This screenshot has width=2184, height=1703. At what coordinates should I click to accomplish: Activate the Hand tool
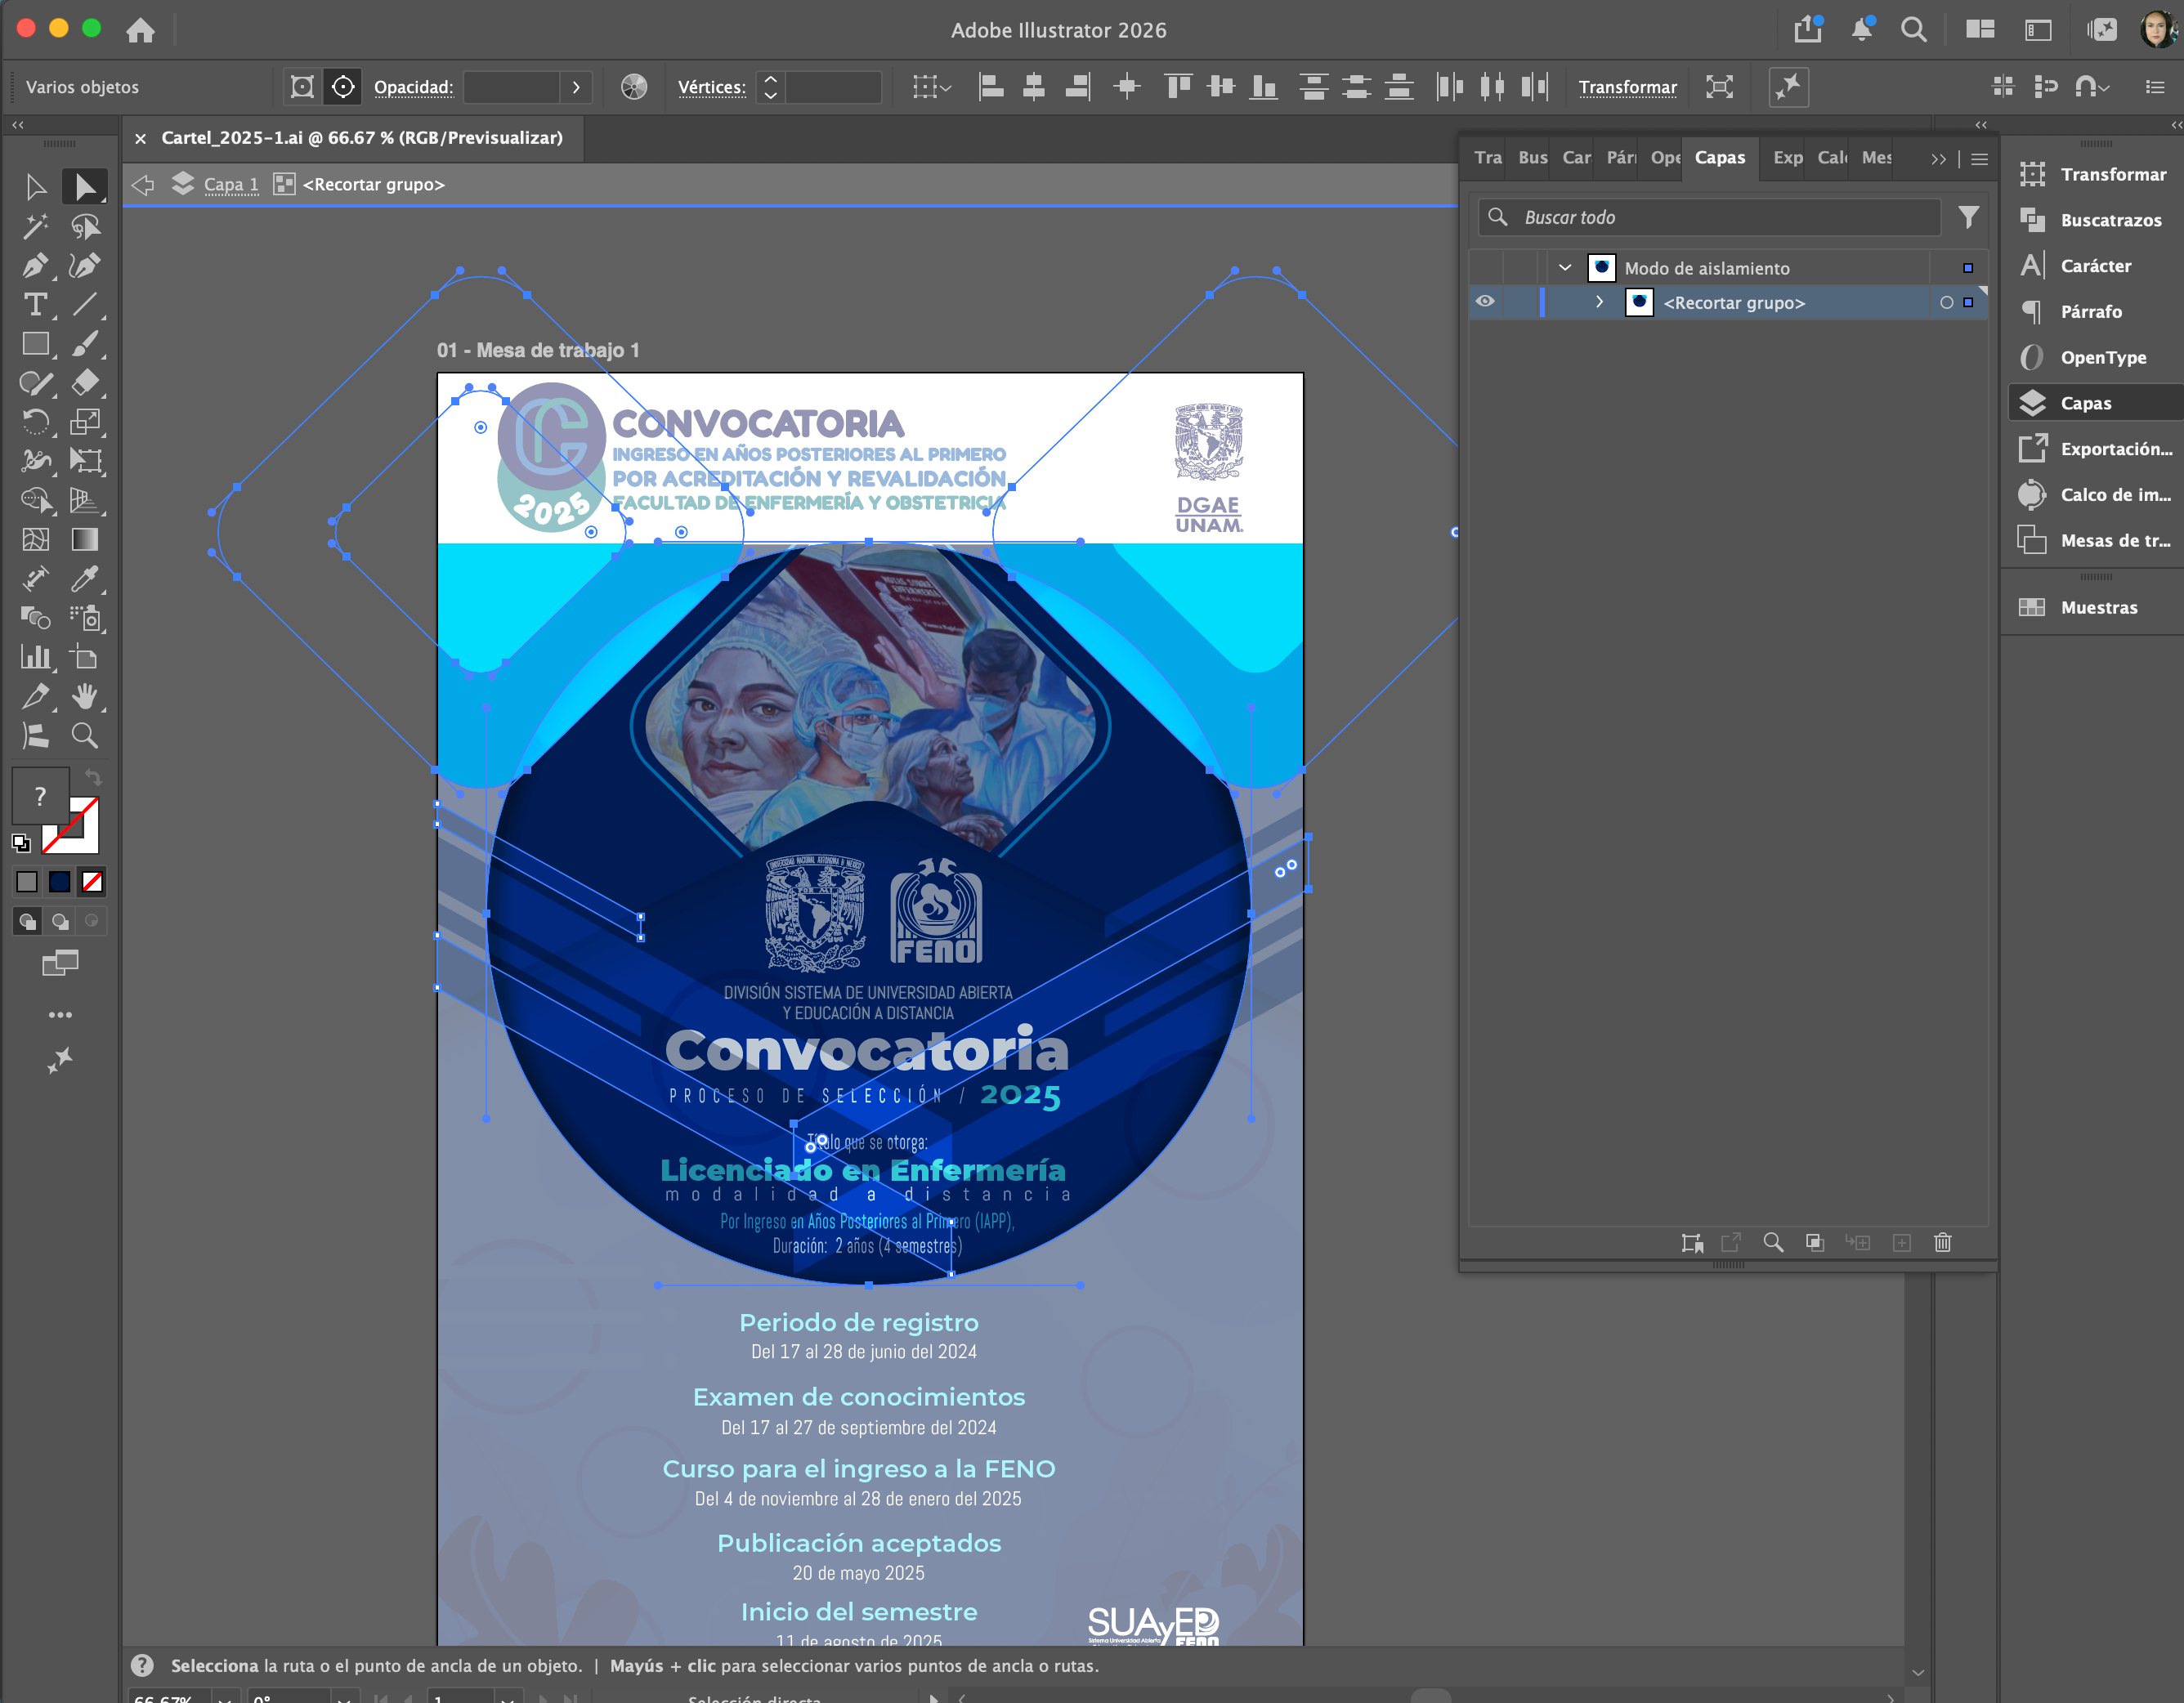click(85, 696)
